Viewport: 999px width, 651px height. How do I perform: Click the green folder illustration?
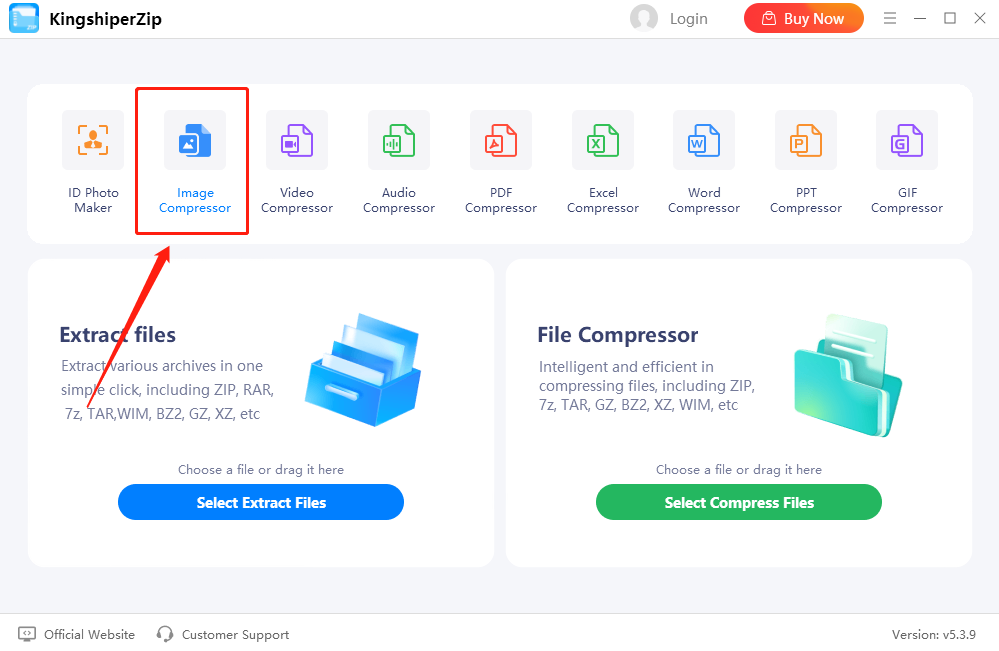(848, 375)
